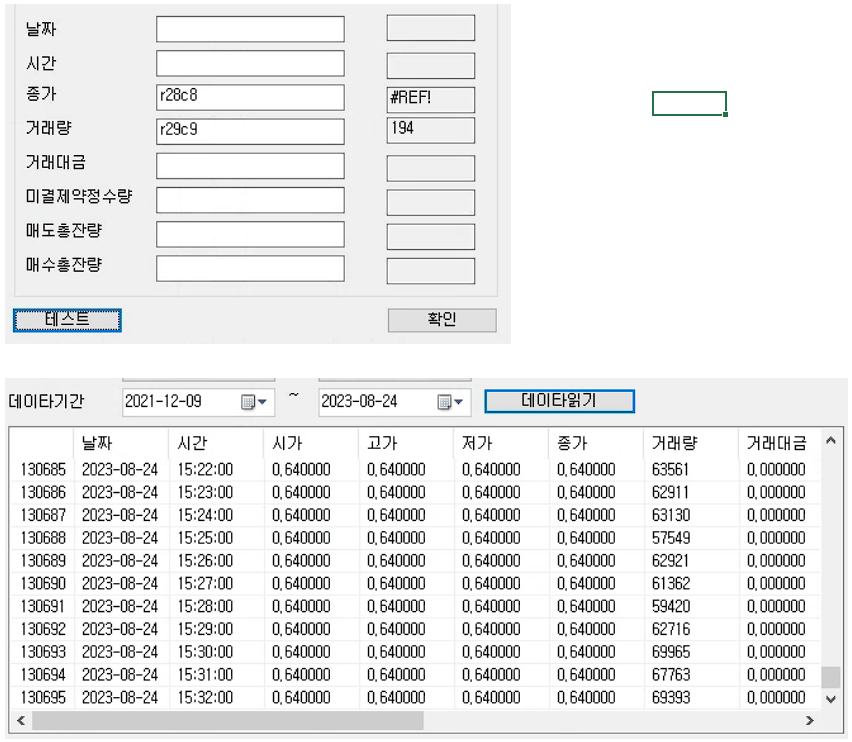Click the 확인 button
852x742 pixels.
(x=441, y=320)
